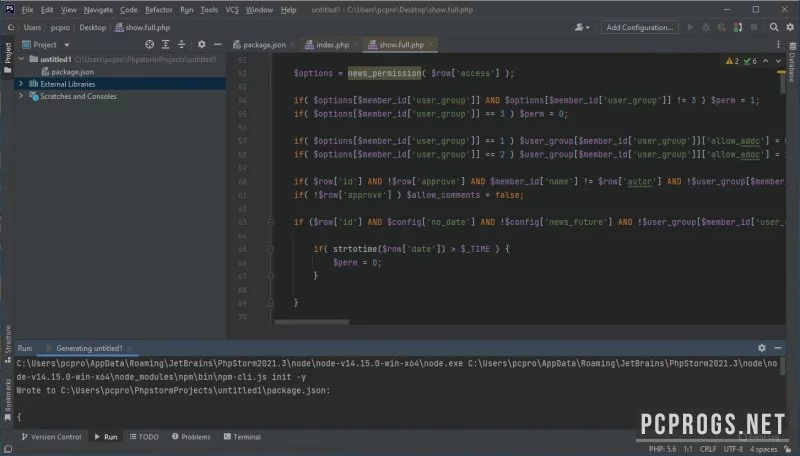The height and width of the screenshot is (456, 800).
Task: Expand External Libraries node
Action: tap(21, 84)
